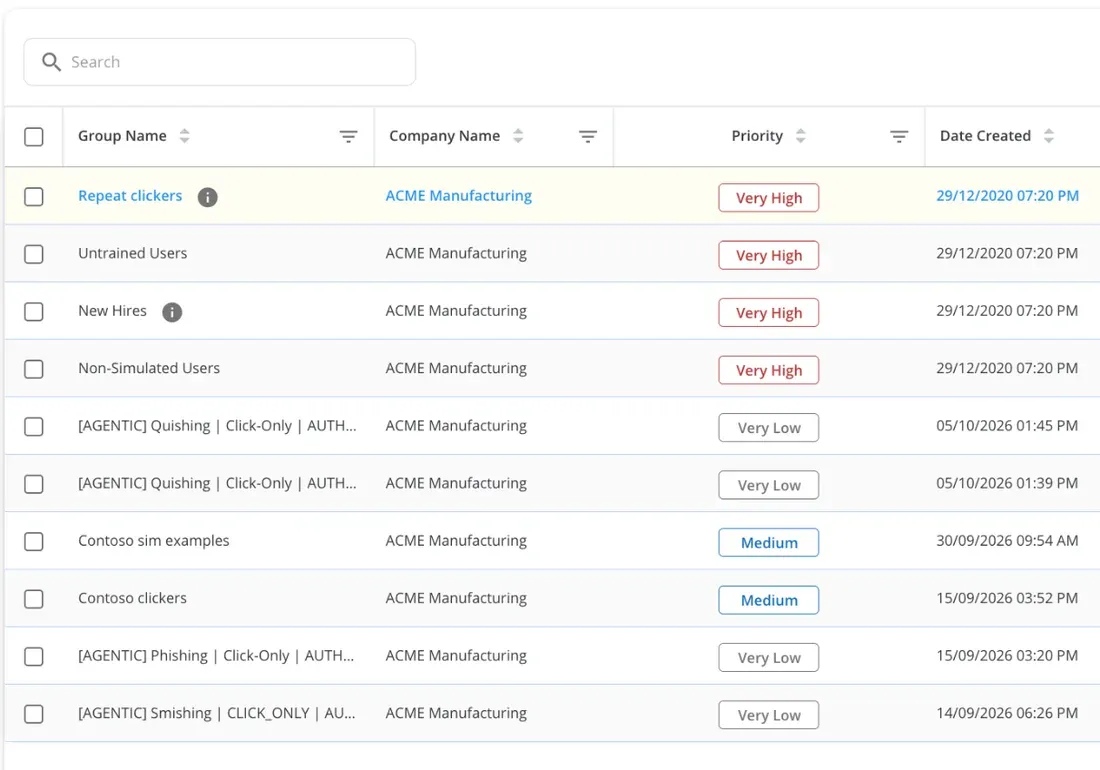Select the Contoso sim examples group name
Screen dimensions: 1100x770
click(154, 541)
